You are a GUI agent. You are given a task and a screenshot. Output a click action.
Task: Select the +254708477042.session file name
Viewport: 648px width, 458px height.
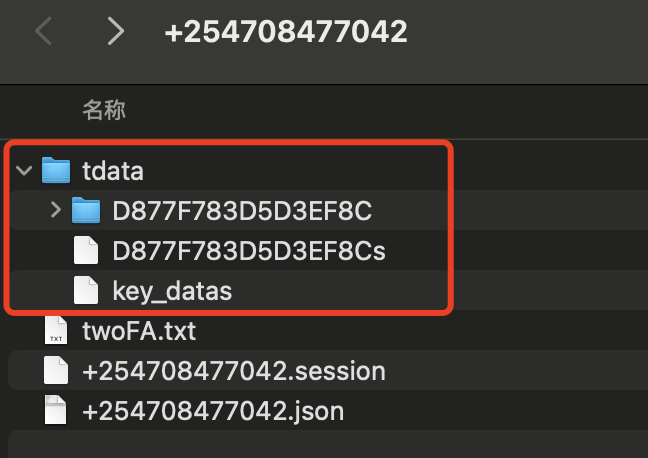(x=234, y=371)
